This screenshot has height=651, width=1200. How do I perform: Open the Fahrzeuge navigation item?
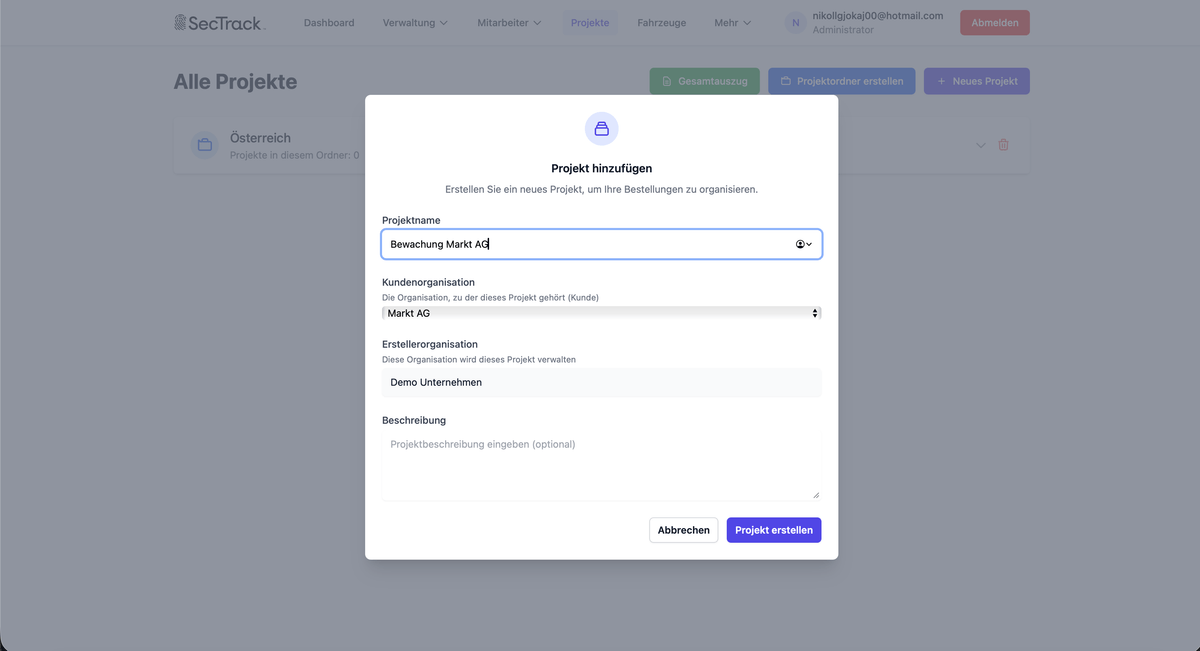pyautogui.click(x=661, y=23)
